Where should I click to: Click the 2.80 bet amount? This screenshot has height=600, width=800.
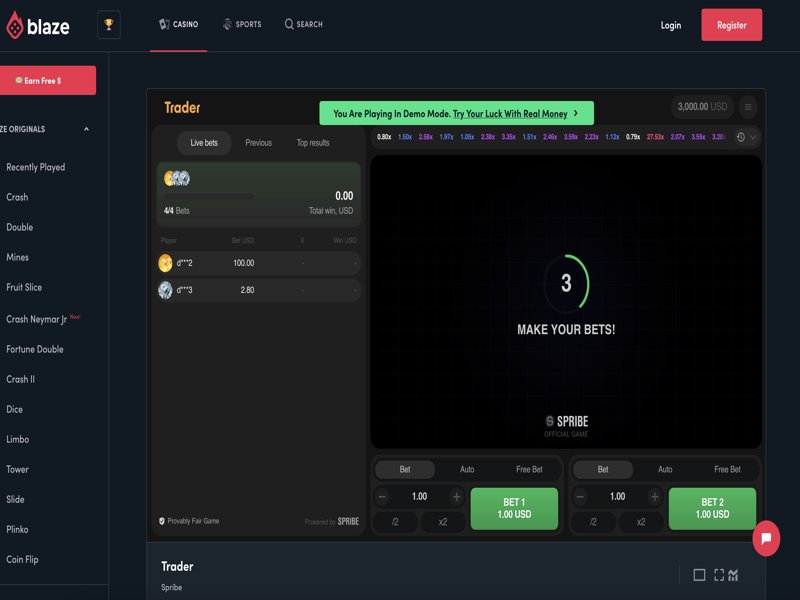click(x=247, y=290)
